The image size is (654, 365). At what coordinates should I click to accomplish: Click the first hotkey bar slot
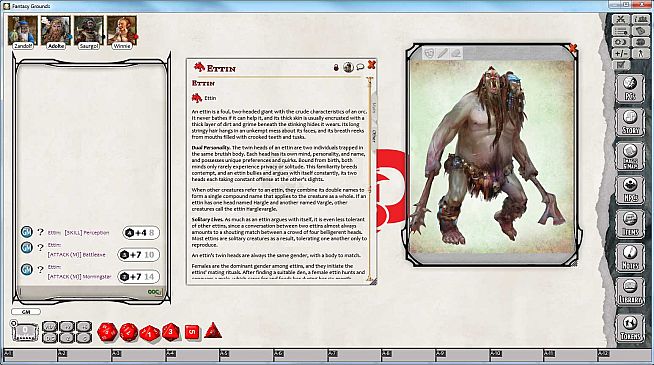point(30,355)
